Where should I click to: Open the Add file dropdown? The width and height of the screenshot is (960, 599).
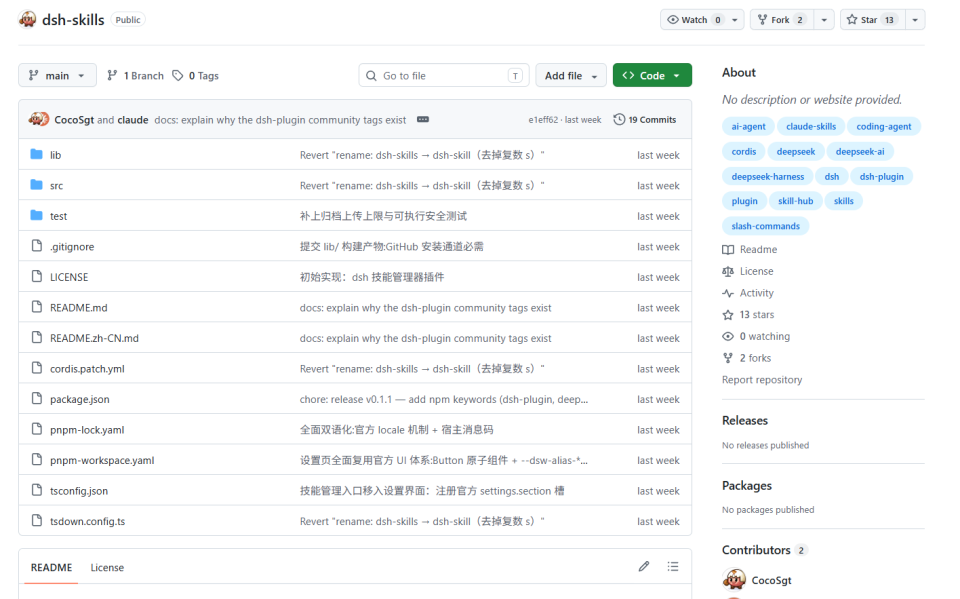pyautogui.click(x=571, y=75)
